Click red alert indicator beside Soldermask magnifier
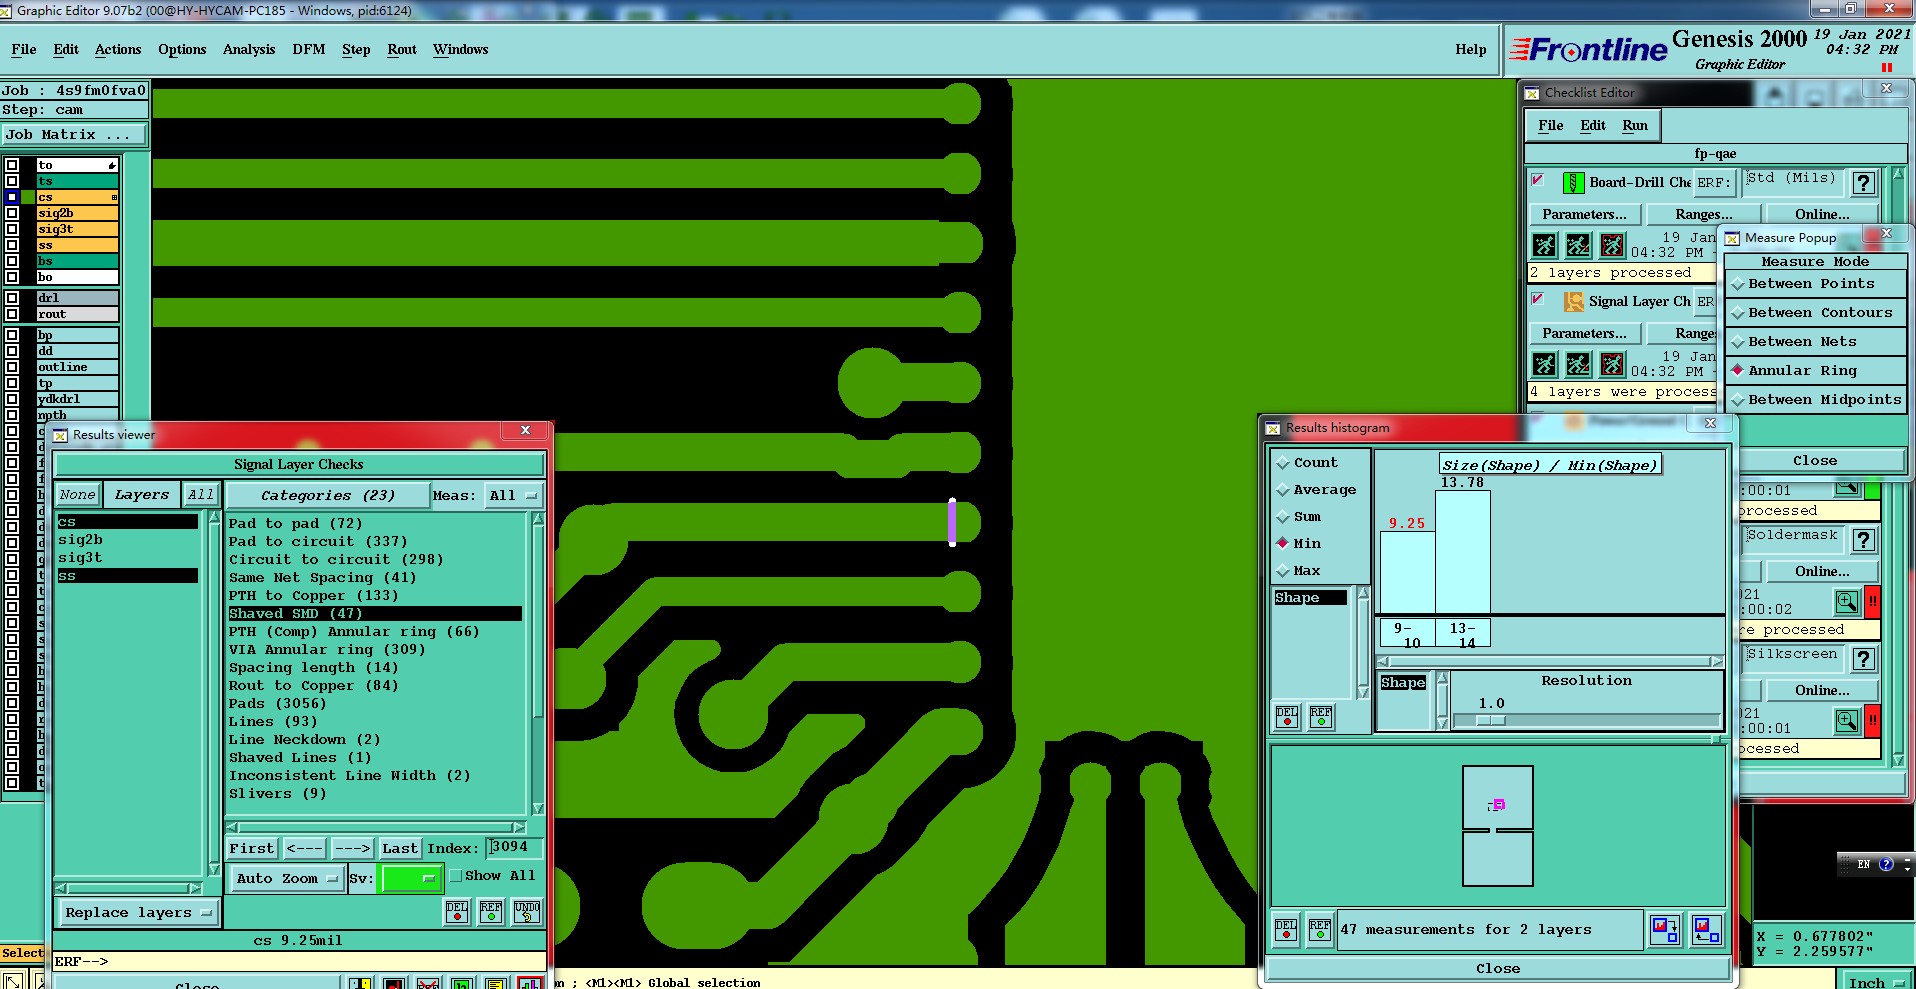 point(1873,602)
